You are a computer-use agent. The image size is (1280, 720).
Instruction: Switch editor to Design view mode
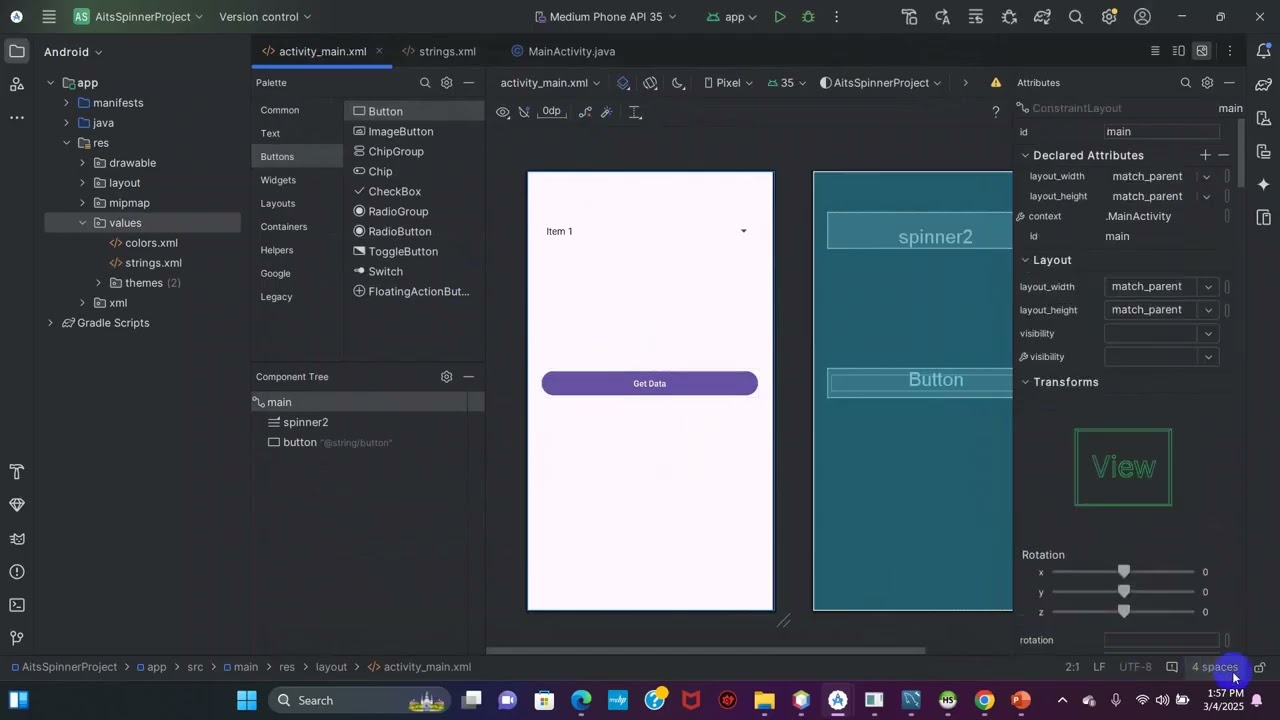pyautogui.click(x=1202, y=51)
